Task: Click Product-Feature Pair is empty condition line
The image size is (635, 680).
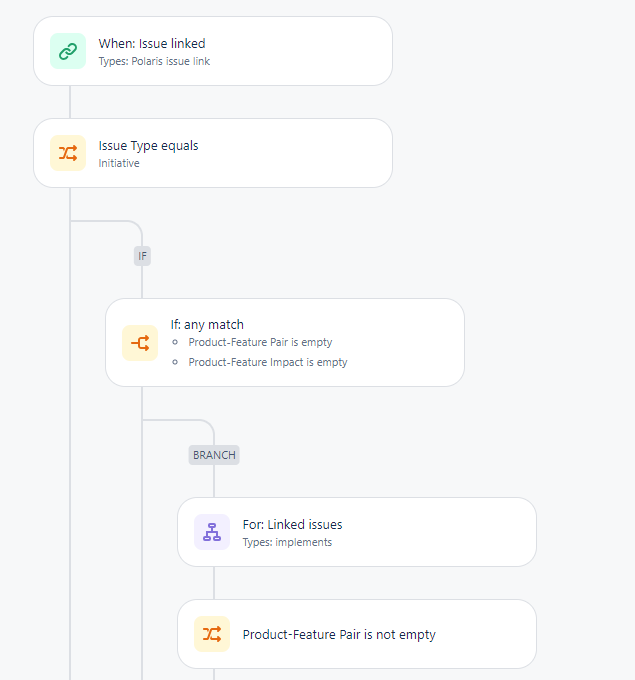Action: (260, 342)
